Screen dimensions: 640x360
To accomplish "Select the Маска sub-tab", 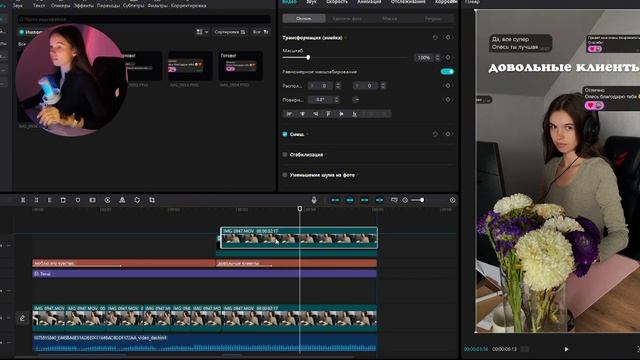I will tap(389, 18).
